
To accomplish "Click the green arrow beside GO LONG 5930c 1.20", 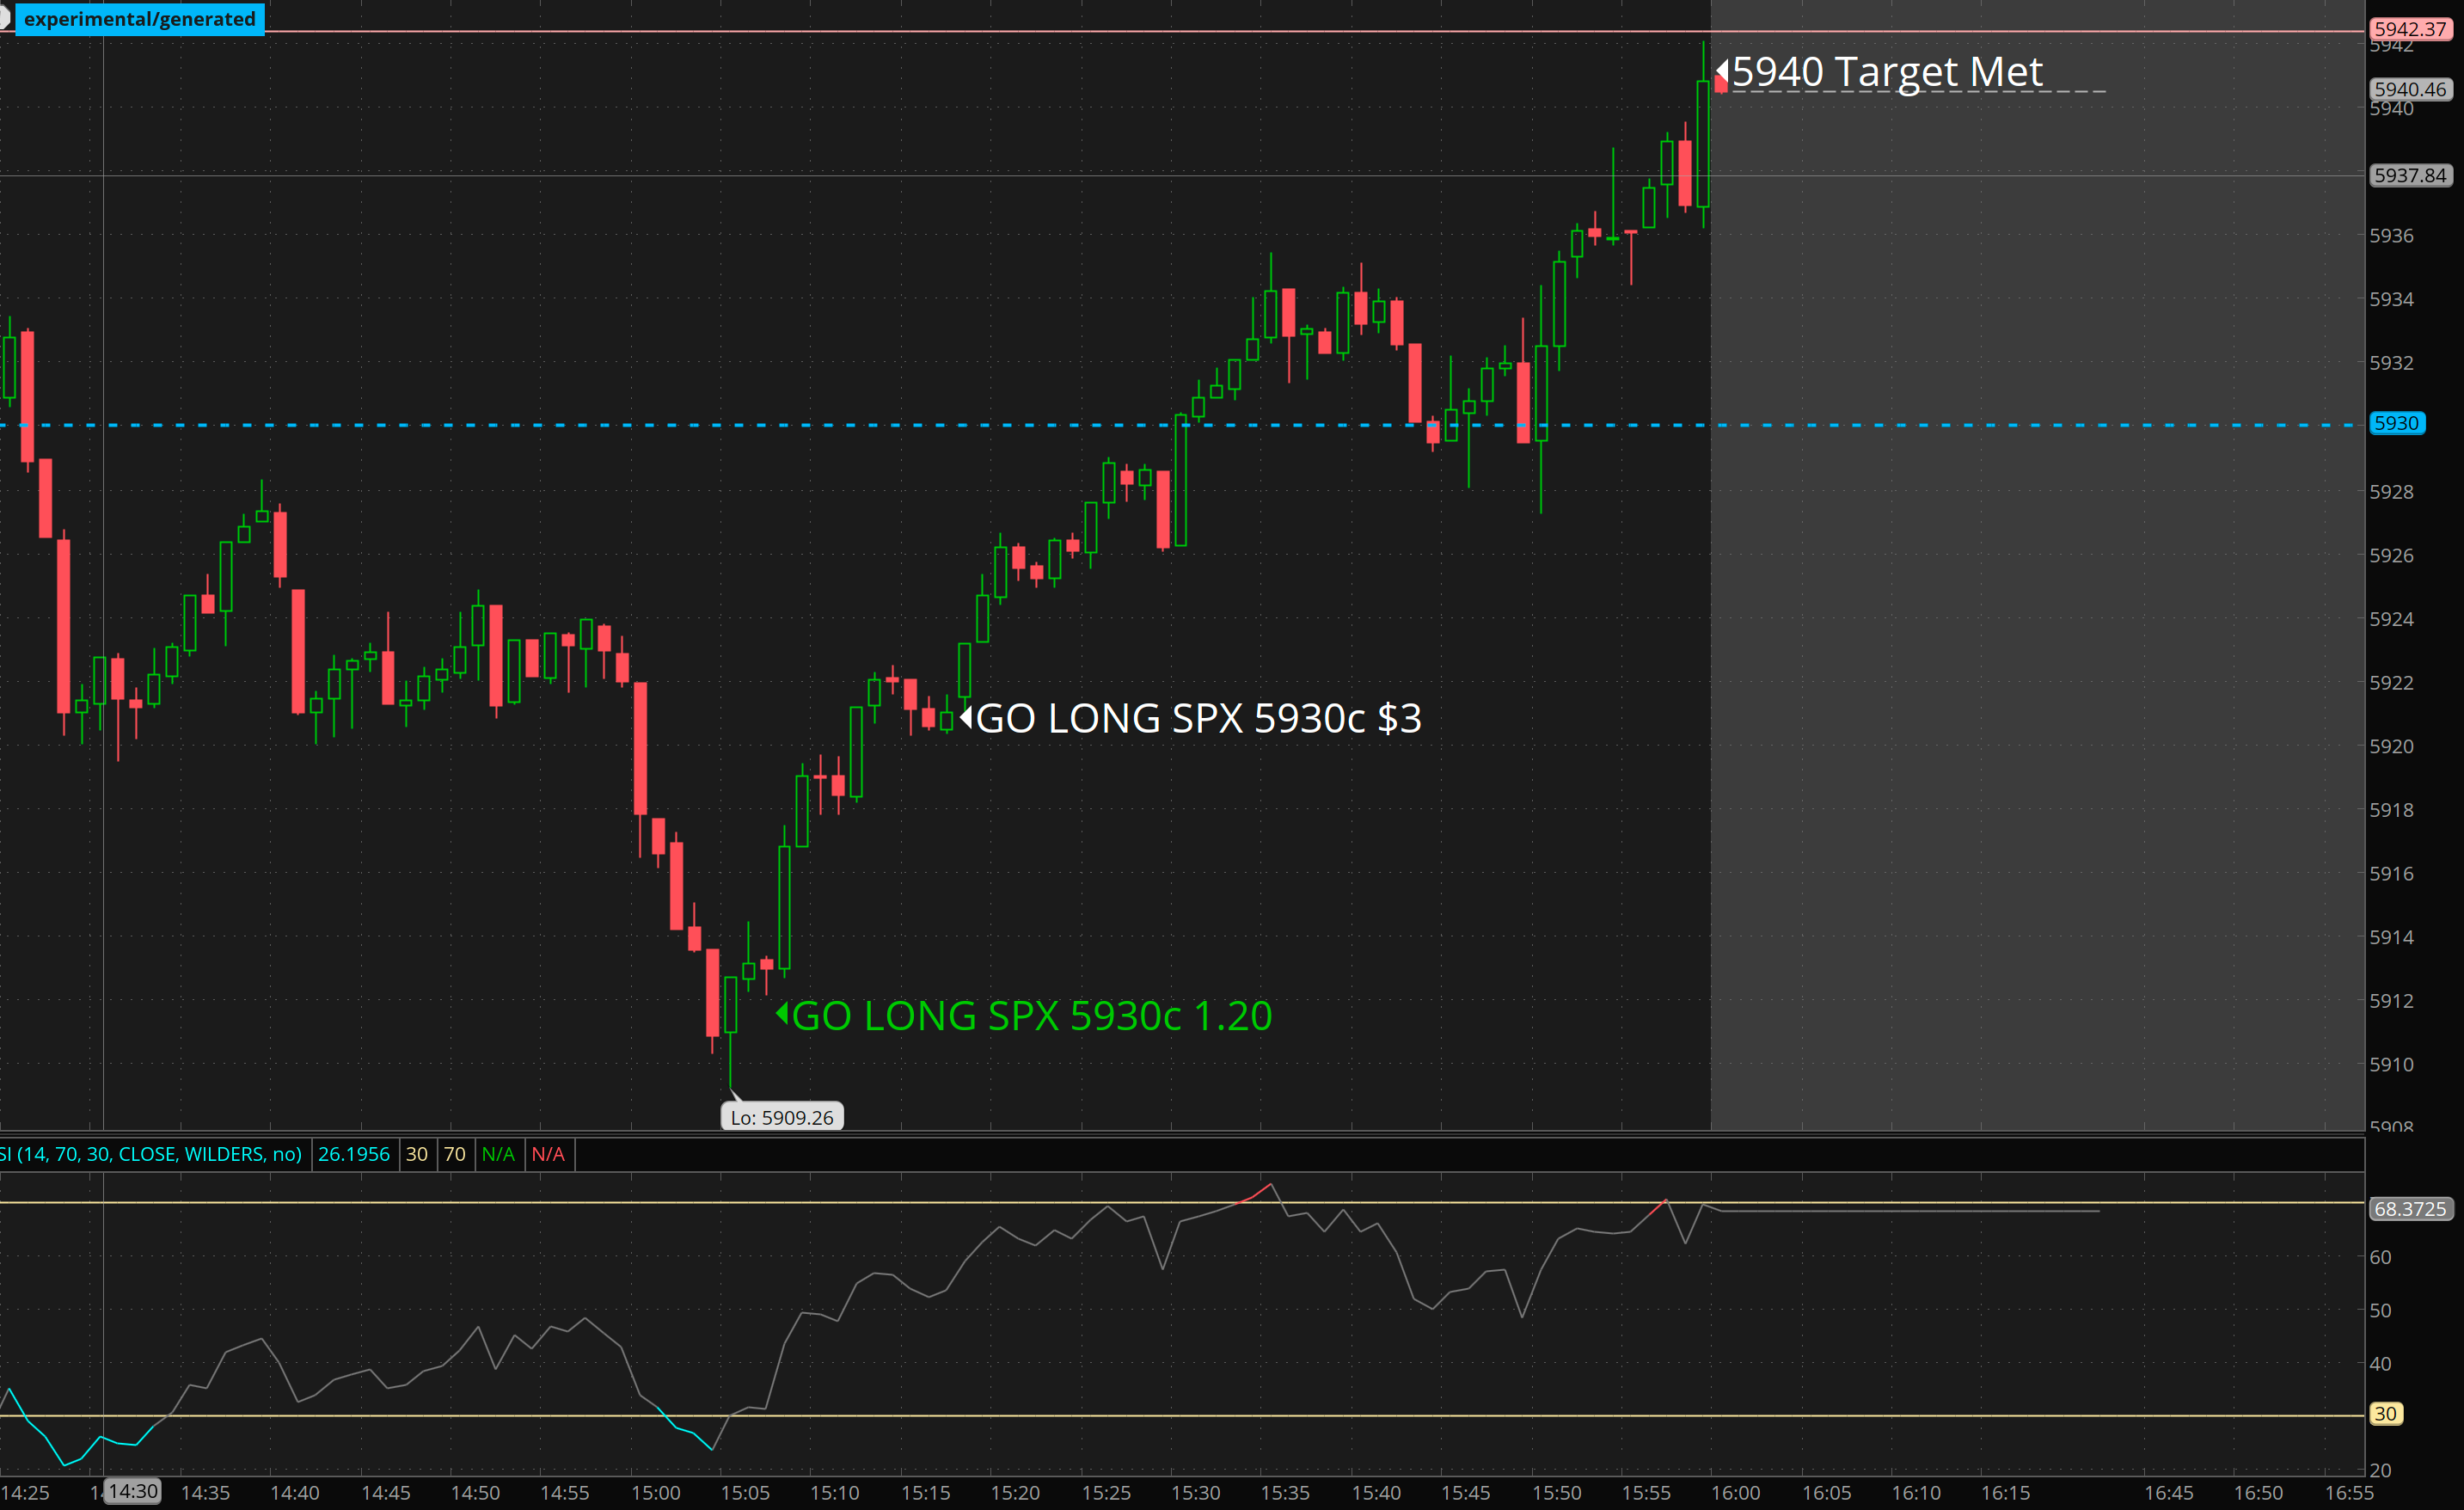I will pyautogui.click(x=782, y=1014).
